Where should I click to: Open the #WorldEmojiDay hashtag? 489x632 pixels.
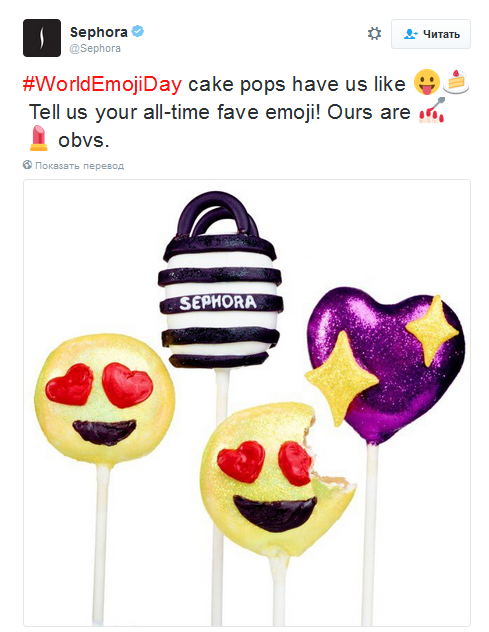tap(102, 84)
